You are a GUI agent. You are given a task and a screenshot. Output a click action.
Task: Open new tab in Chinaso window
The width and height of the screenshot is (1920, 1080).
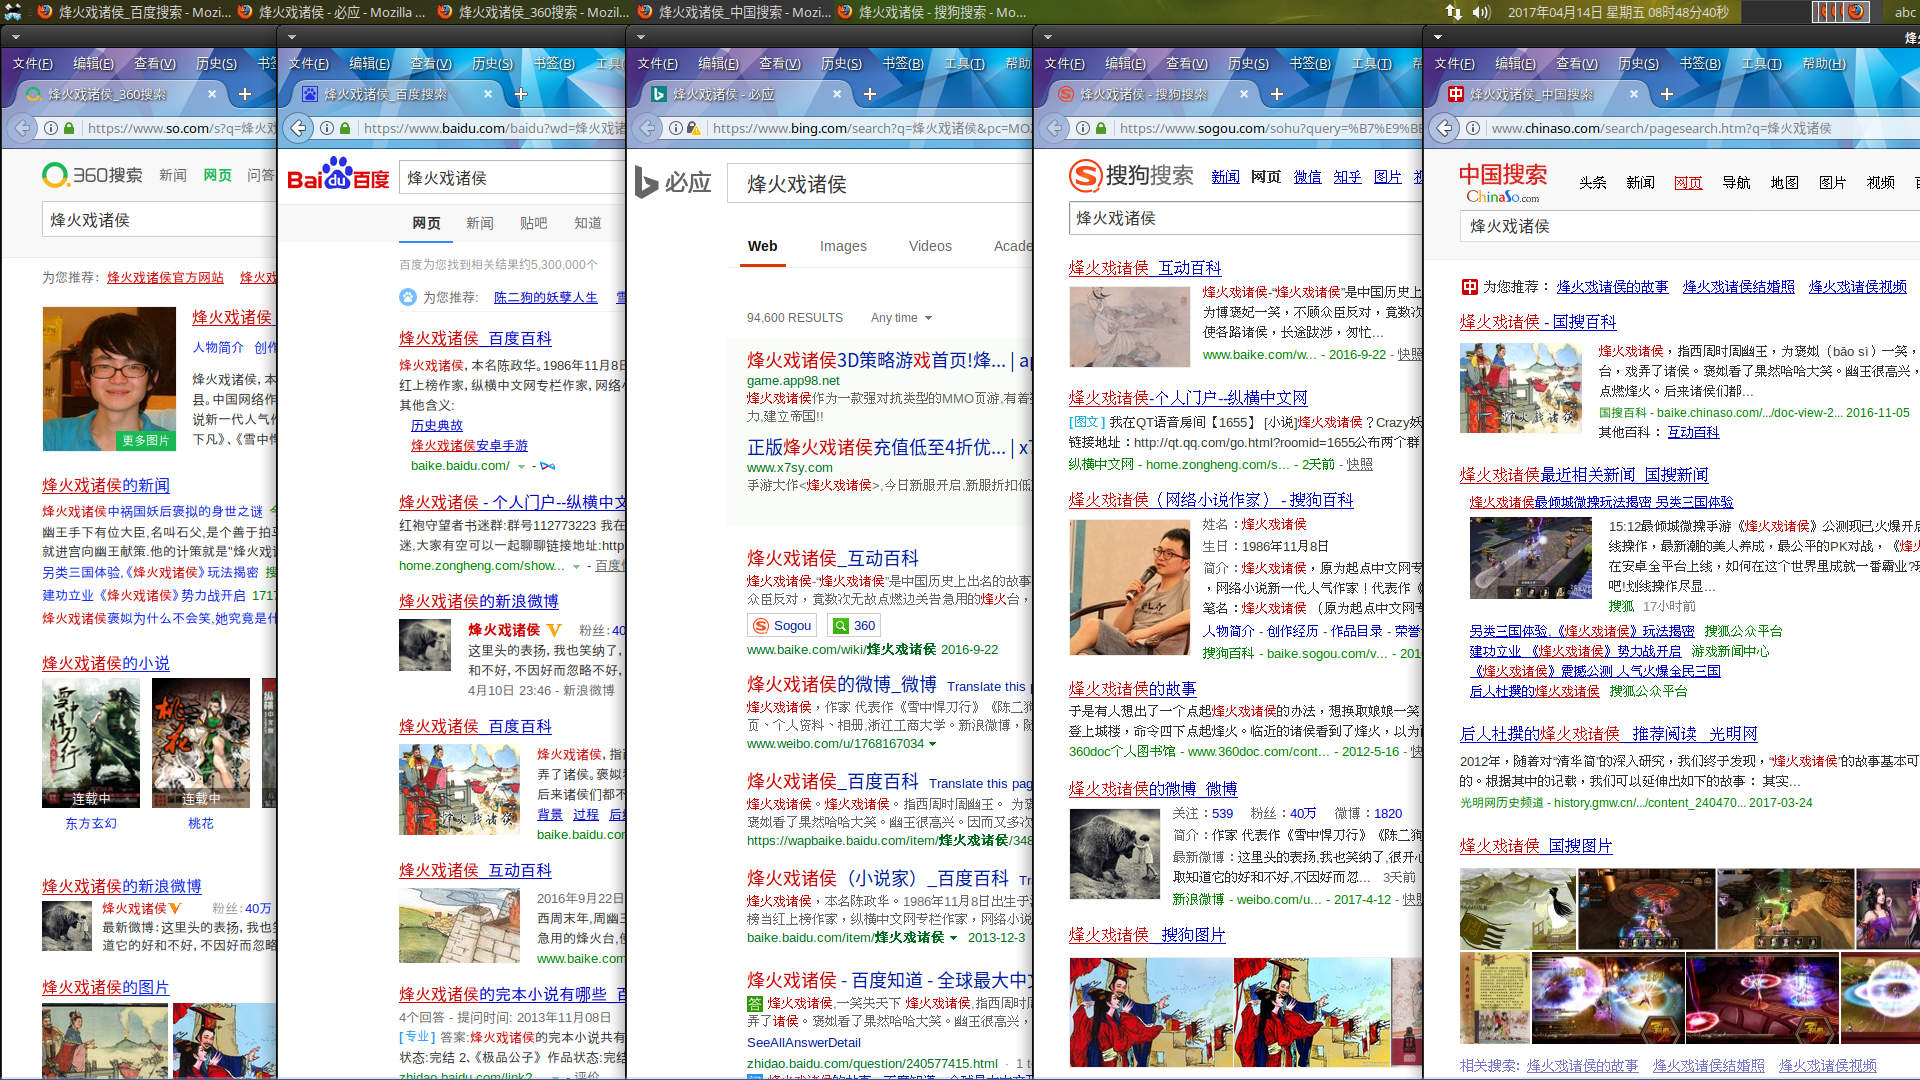tap(1667, 94)
